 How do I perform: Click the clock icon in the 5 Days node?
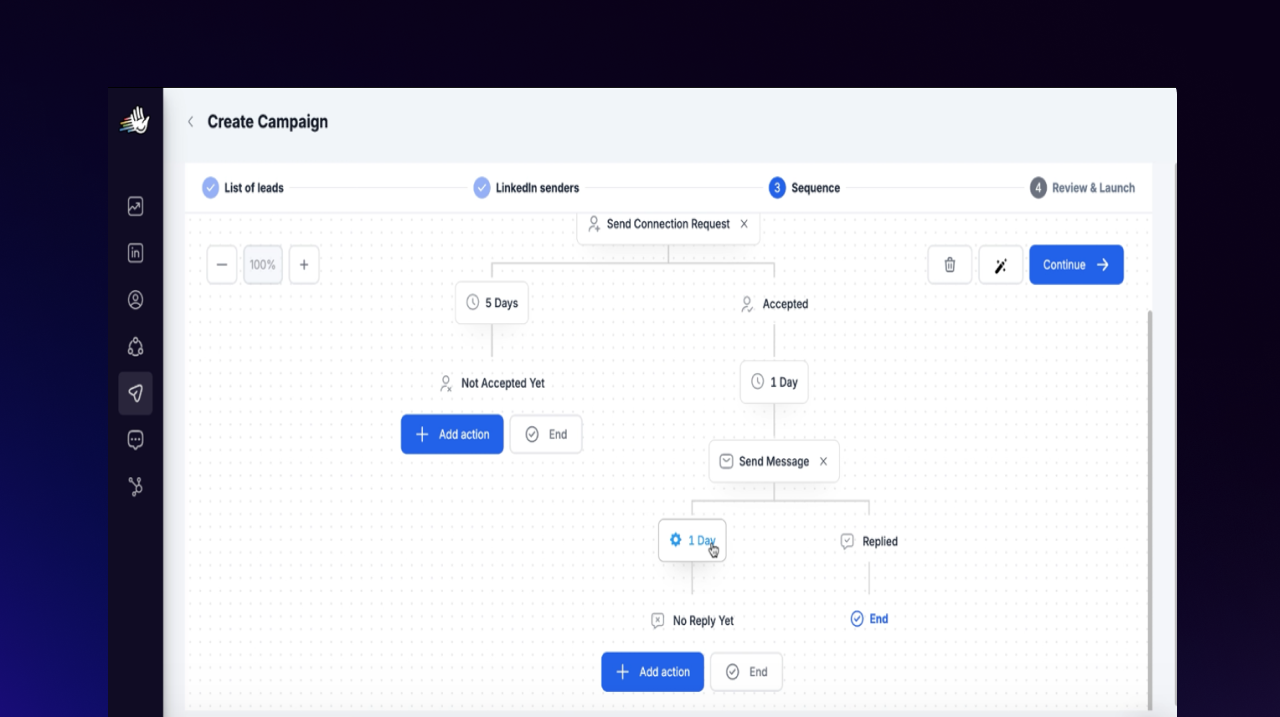pos(473,303)
